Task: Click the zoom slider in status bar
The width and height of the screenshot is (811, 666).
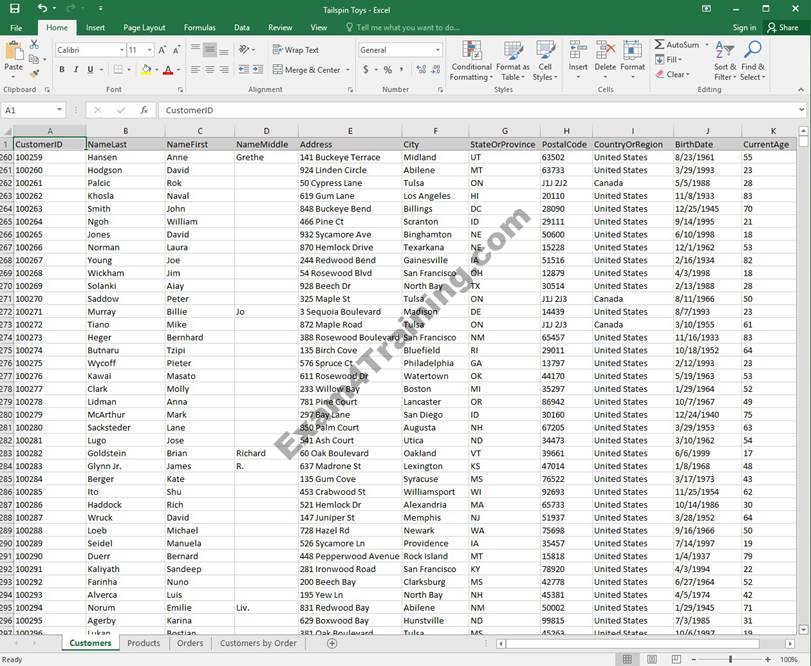Action: click(731, 659)
